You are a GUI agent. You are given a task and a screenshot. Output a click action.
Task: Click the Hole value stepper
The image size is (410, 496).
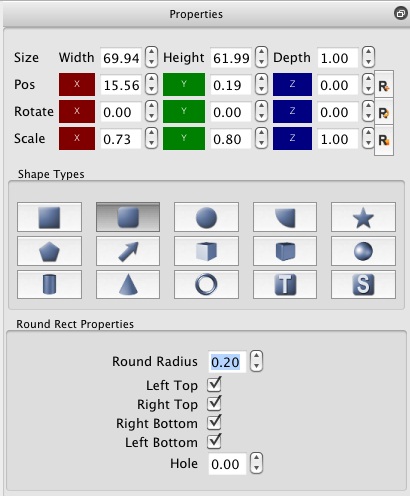tap(256, 463)
